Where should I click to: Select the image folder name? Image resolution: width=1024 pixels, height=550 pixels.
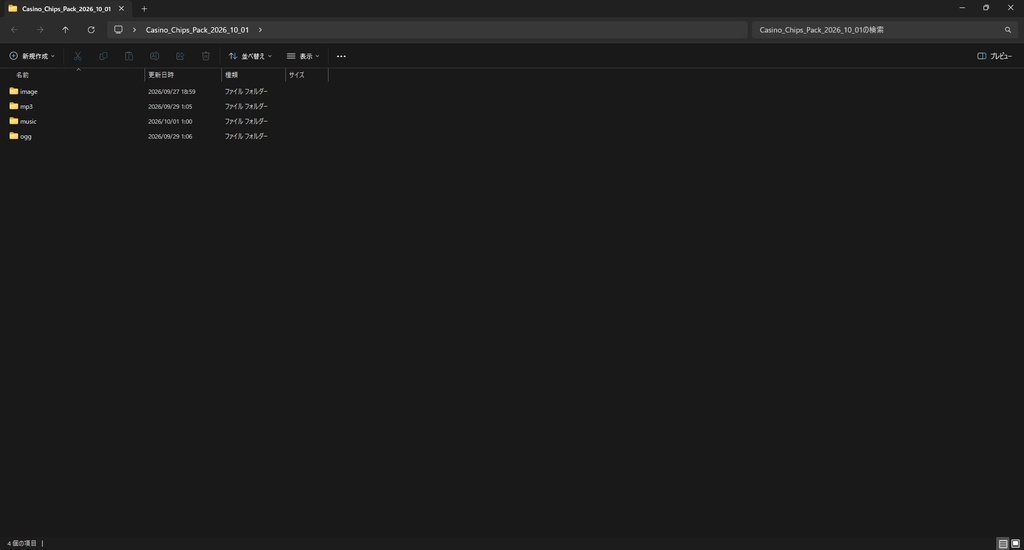tap(29, 91)
